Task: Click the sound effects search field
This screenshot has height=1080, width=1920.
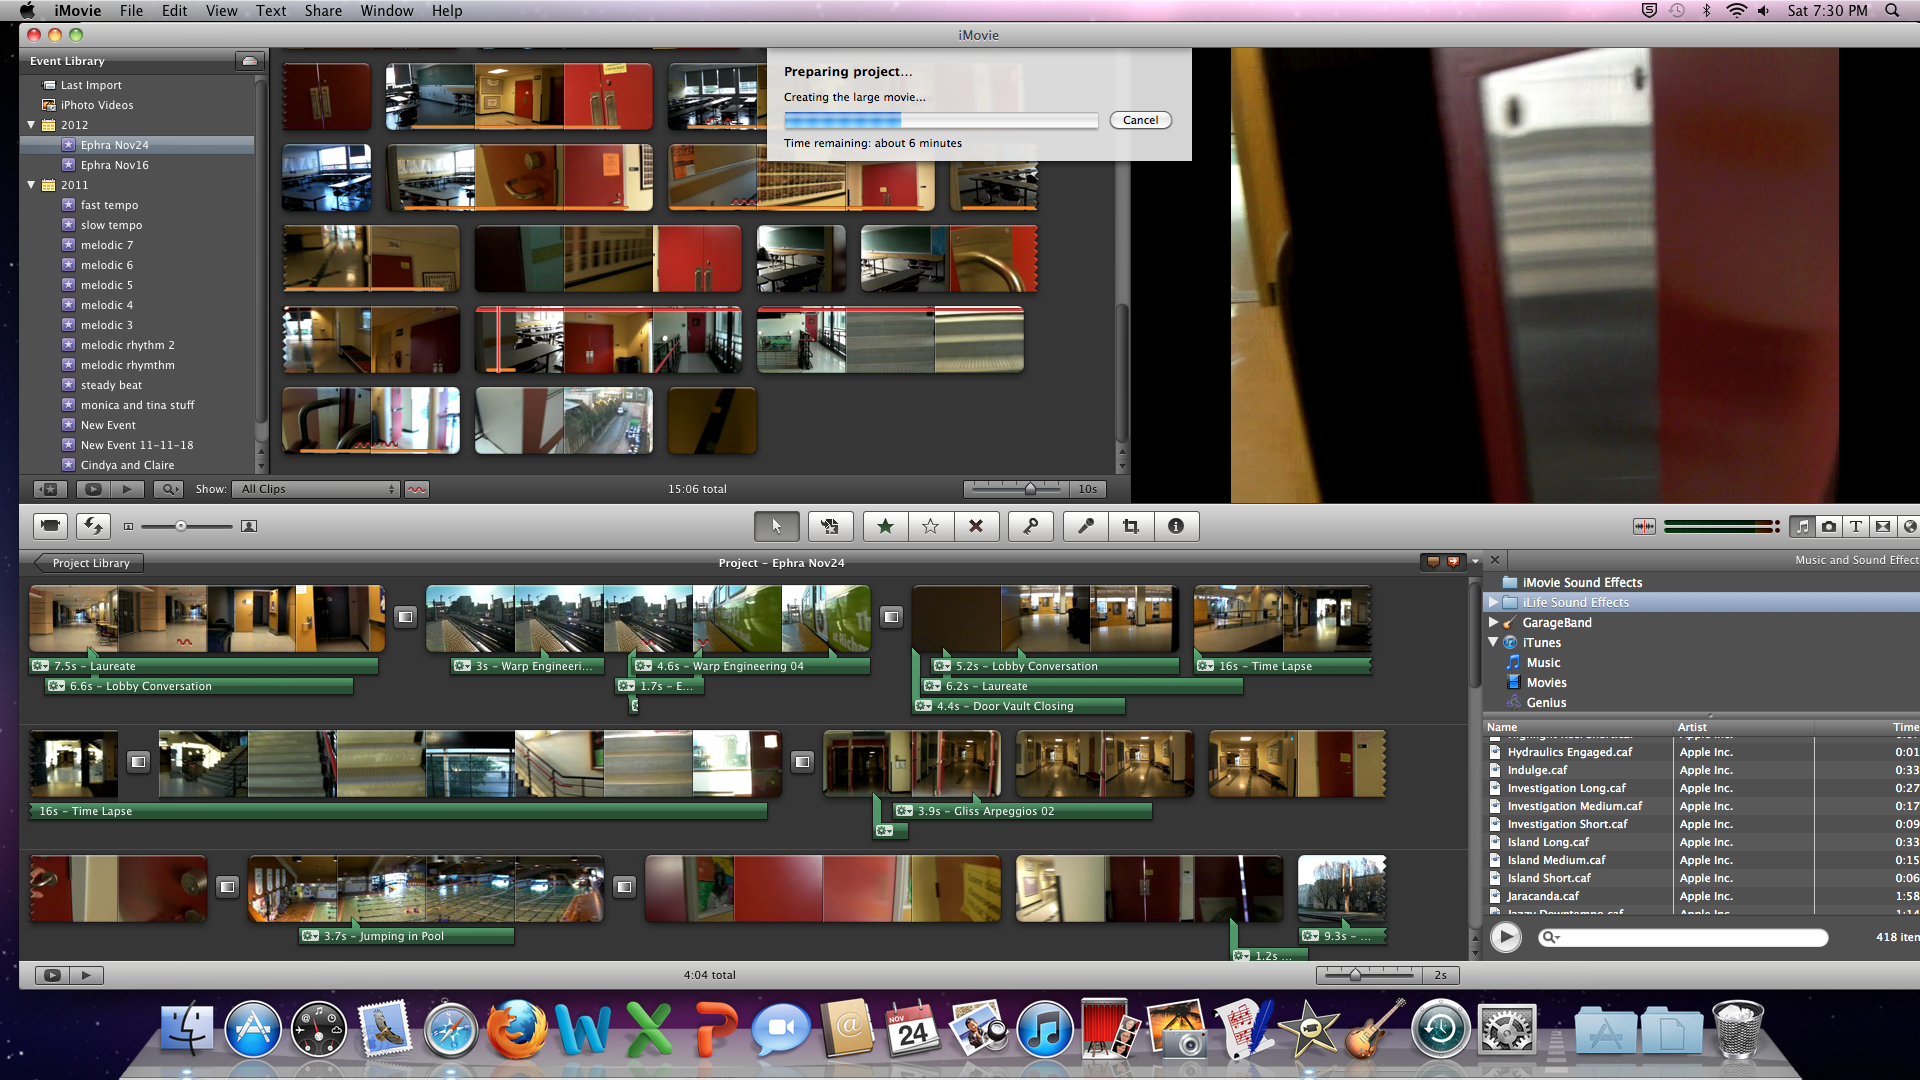Action: tap(1685, 937)
